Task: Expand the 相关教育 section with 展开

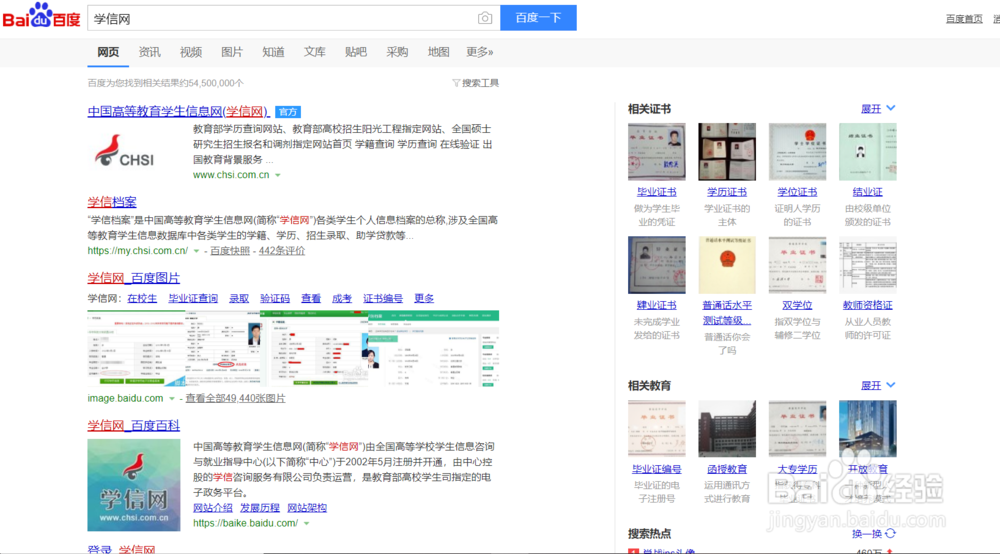Action: pyautogui.click(x=878, y=386)
